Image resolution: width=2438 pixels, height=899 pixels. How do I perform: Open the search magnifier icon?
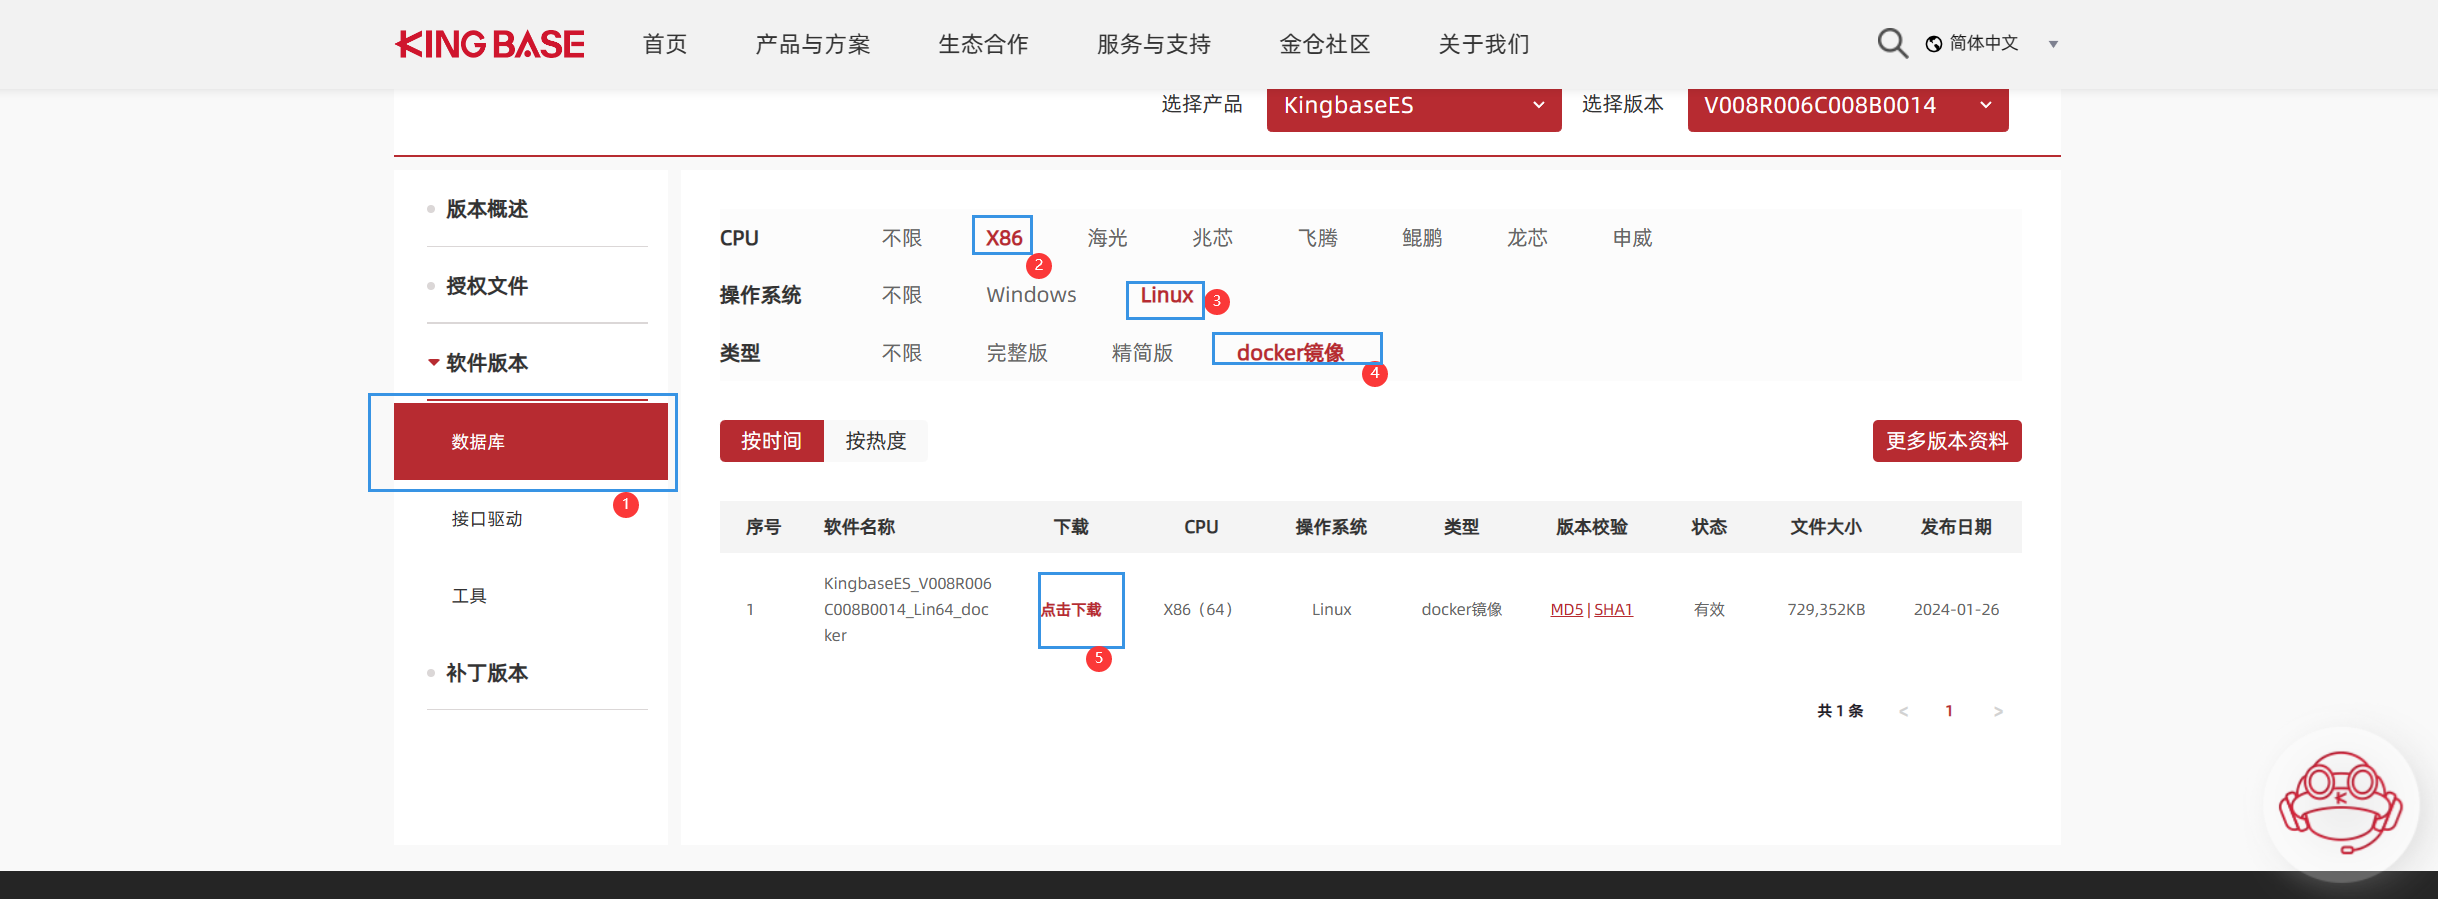1892,43
